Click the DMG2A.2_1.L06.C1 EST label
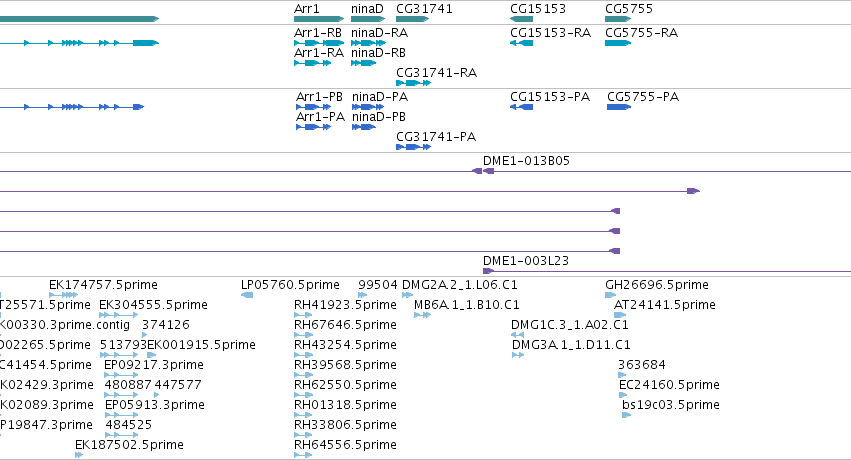851x460 pixels. click(x=460, y=285)
